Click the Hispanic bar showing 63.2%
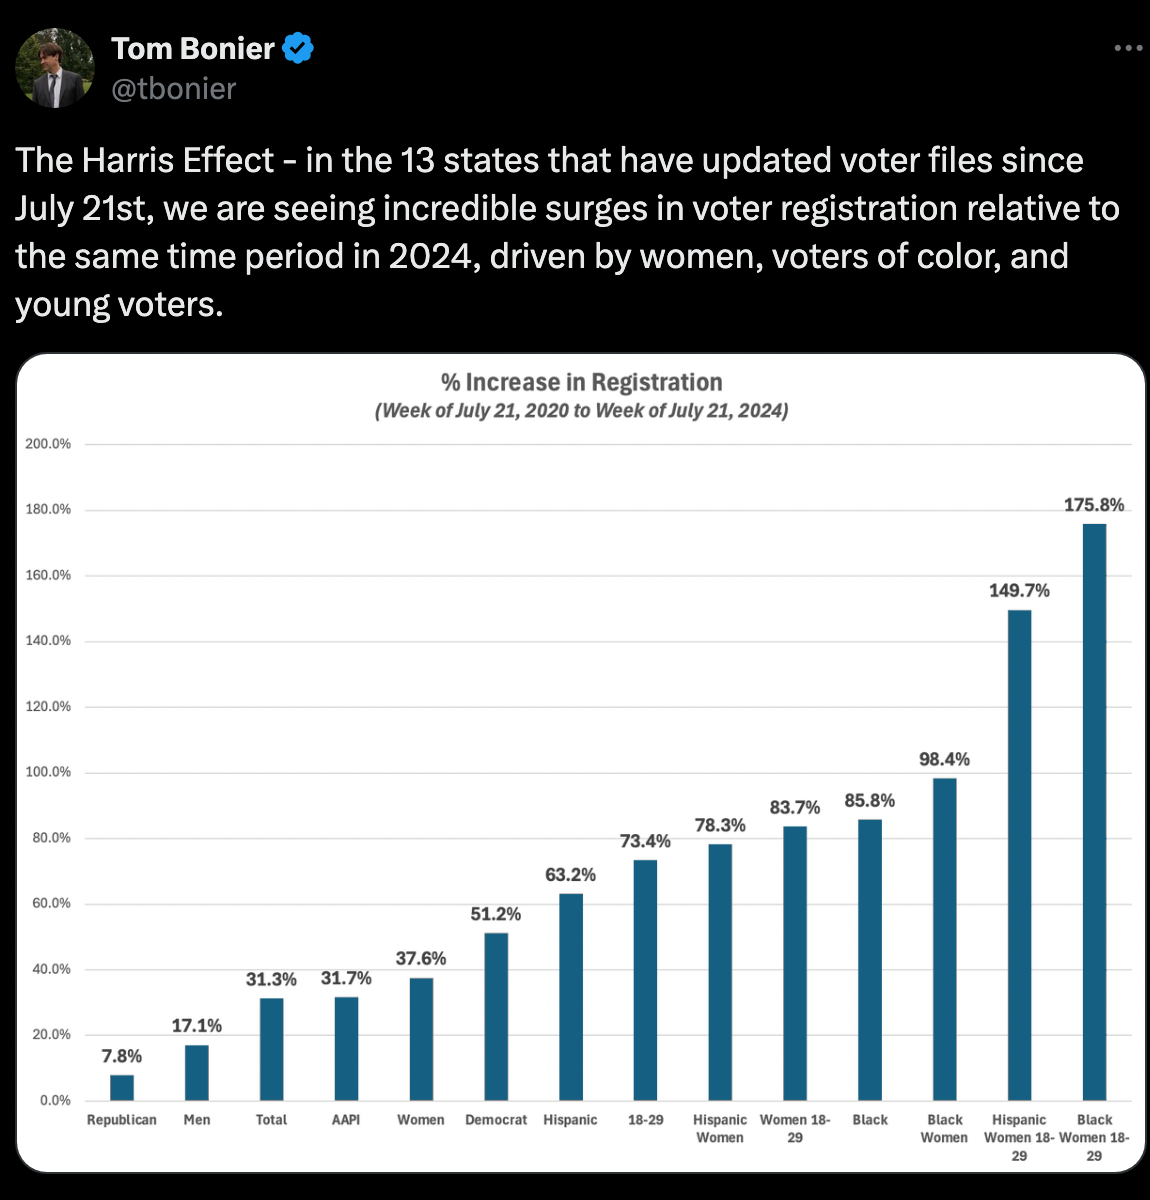Image resolution: width=1150 pixels, height=1200 pixels. point(570,996)
